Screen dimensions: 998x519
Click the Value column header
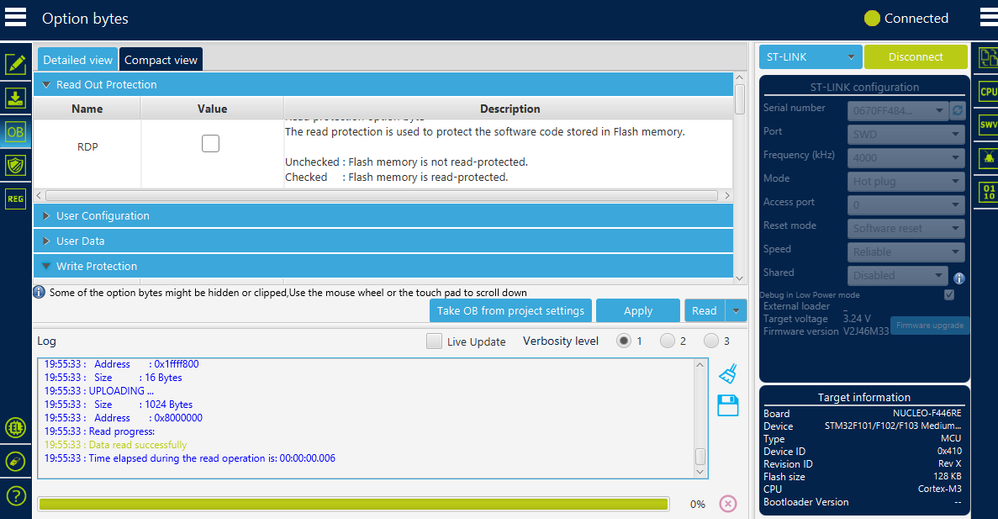tap(212, 109)
